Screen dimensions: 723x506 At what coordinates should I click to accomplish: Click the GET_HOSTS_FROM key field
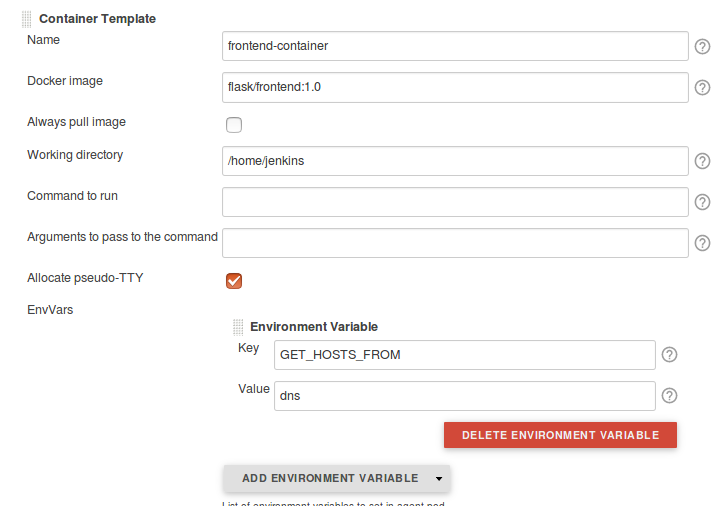[464, 355]
